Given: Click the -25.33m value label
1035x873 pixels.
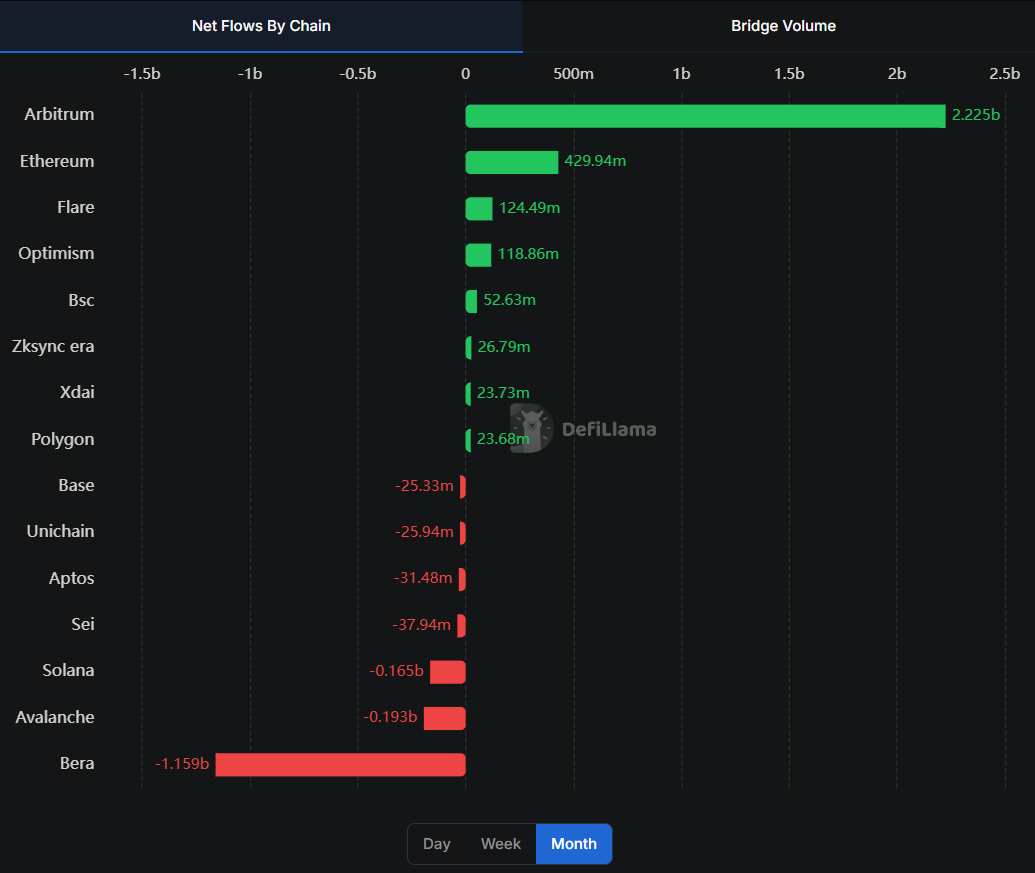Looking at the screenshot, I should 424,486.
